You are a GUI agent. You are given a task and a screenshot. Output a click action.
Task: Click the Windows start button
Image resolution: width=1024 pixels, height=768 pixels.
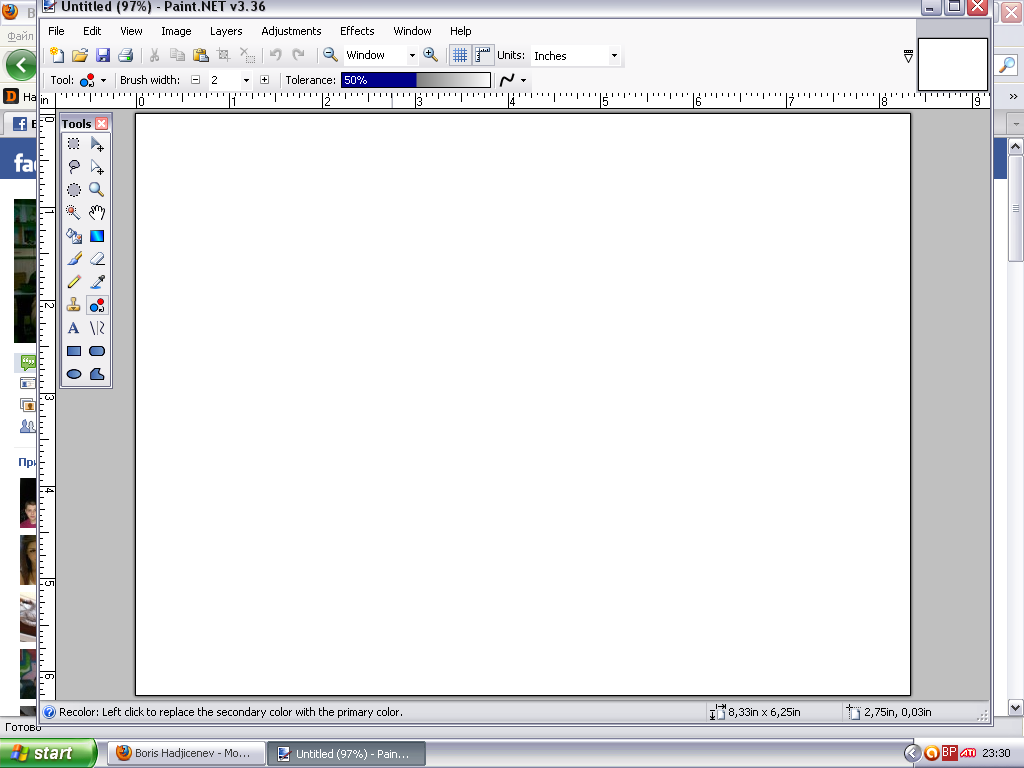tap(48, 753)
